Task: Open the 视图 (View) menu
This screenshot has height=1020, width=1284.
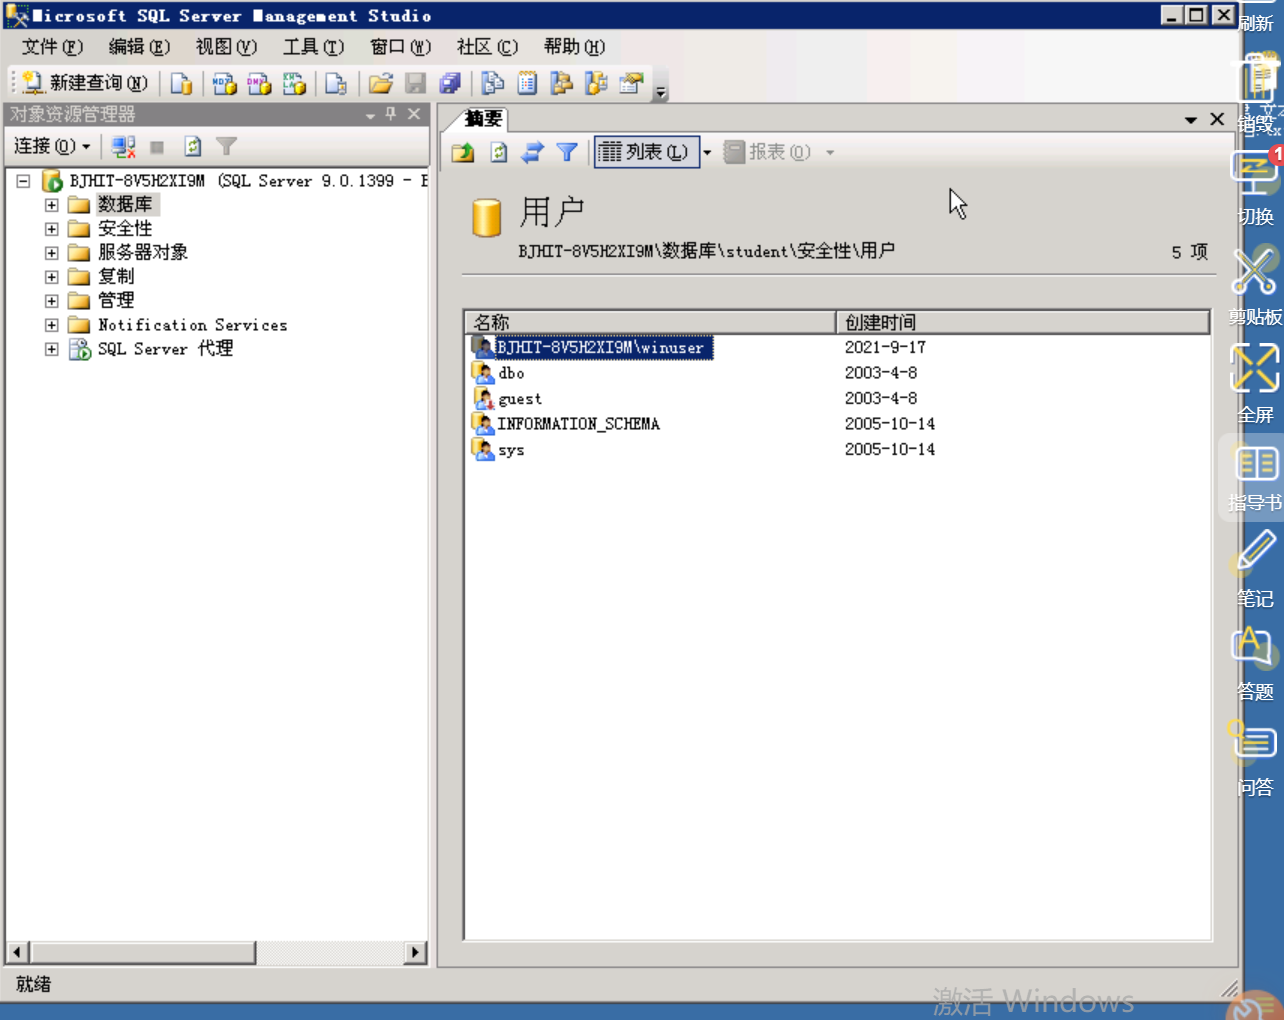Action: 226,47
